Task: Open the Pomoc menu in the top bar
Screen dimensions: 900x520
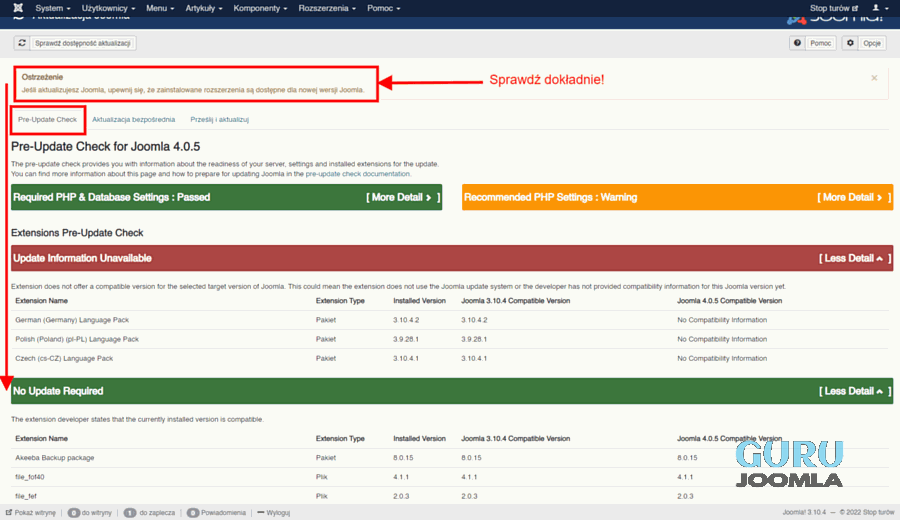Action: point(383,8)
